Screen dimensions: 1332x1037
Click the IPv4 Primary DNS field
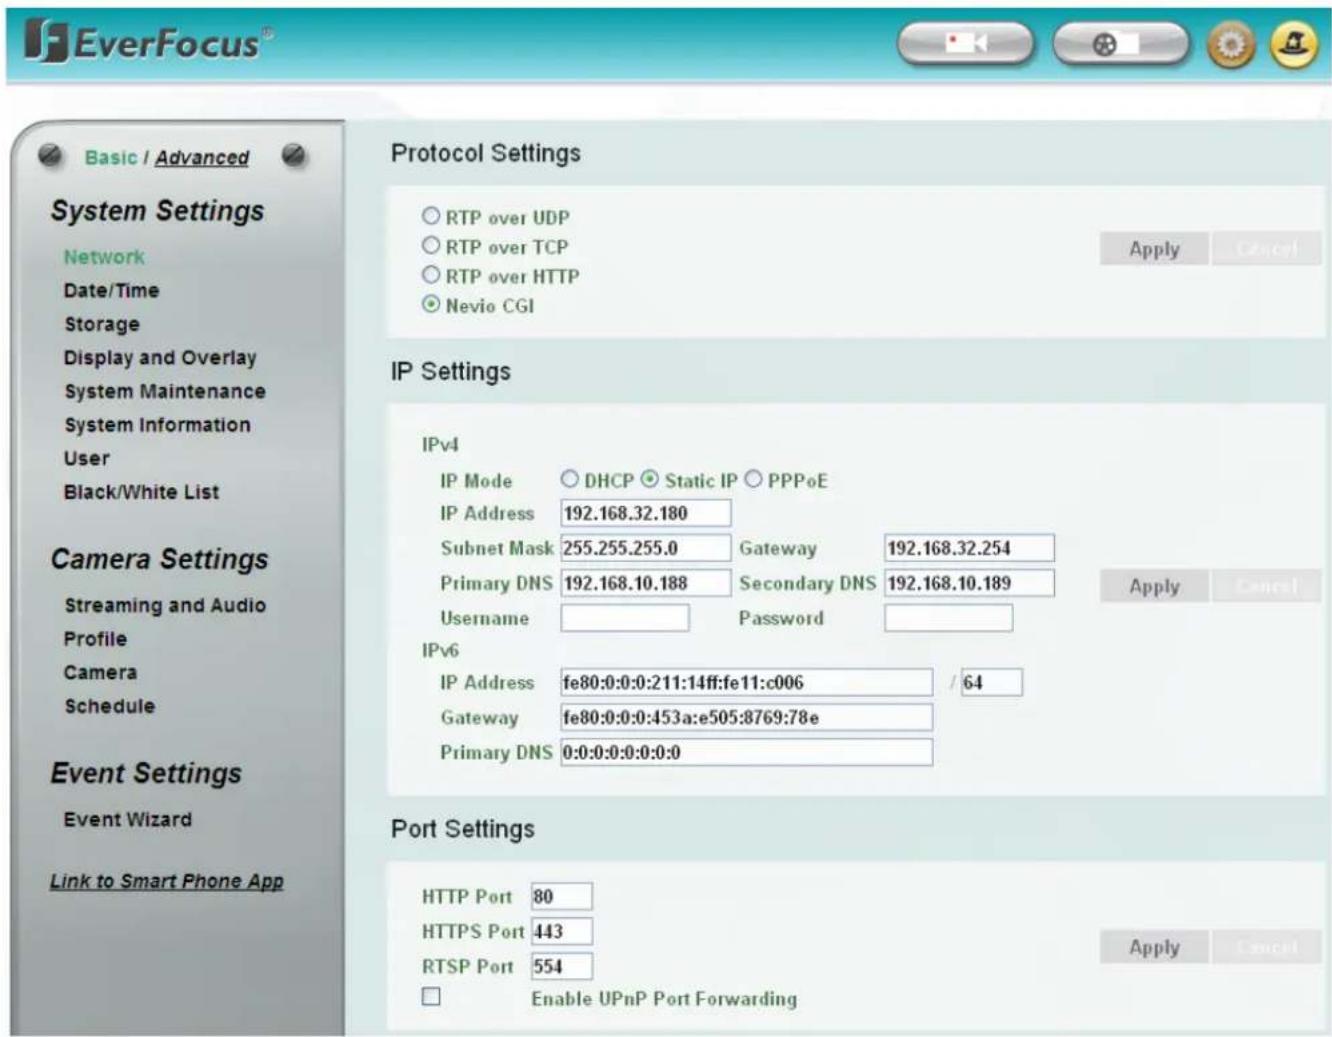pyautogui.click(x=646, y=583)
